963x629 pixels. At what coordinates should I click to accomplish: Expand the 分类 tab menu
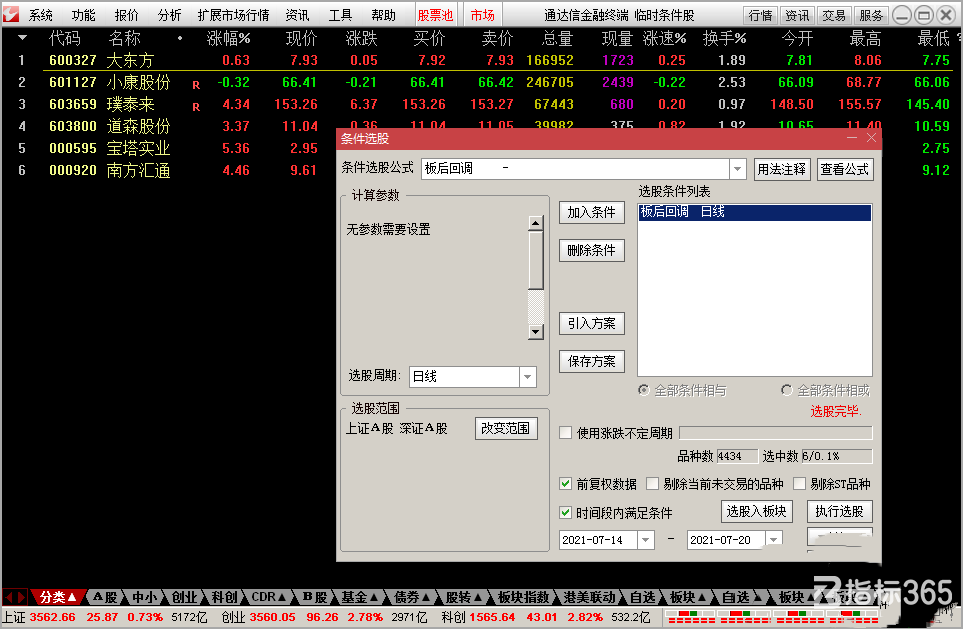click(x=72, y=597)
